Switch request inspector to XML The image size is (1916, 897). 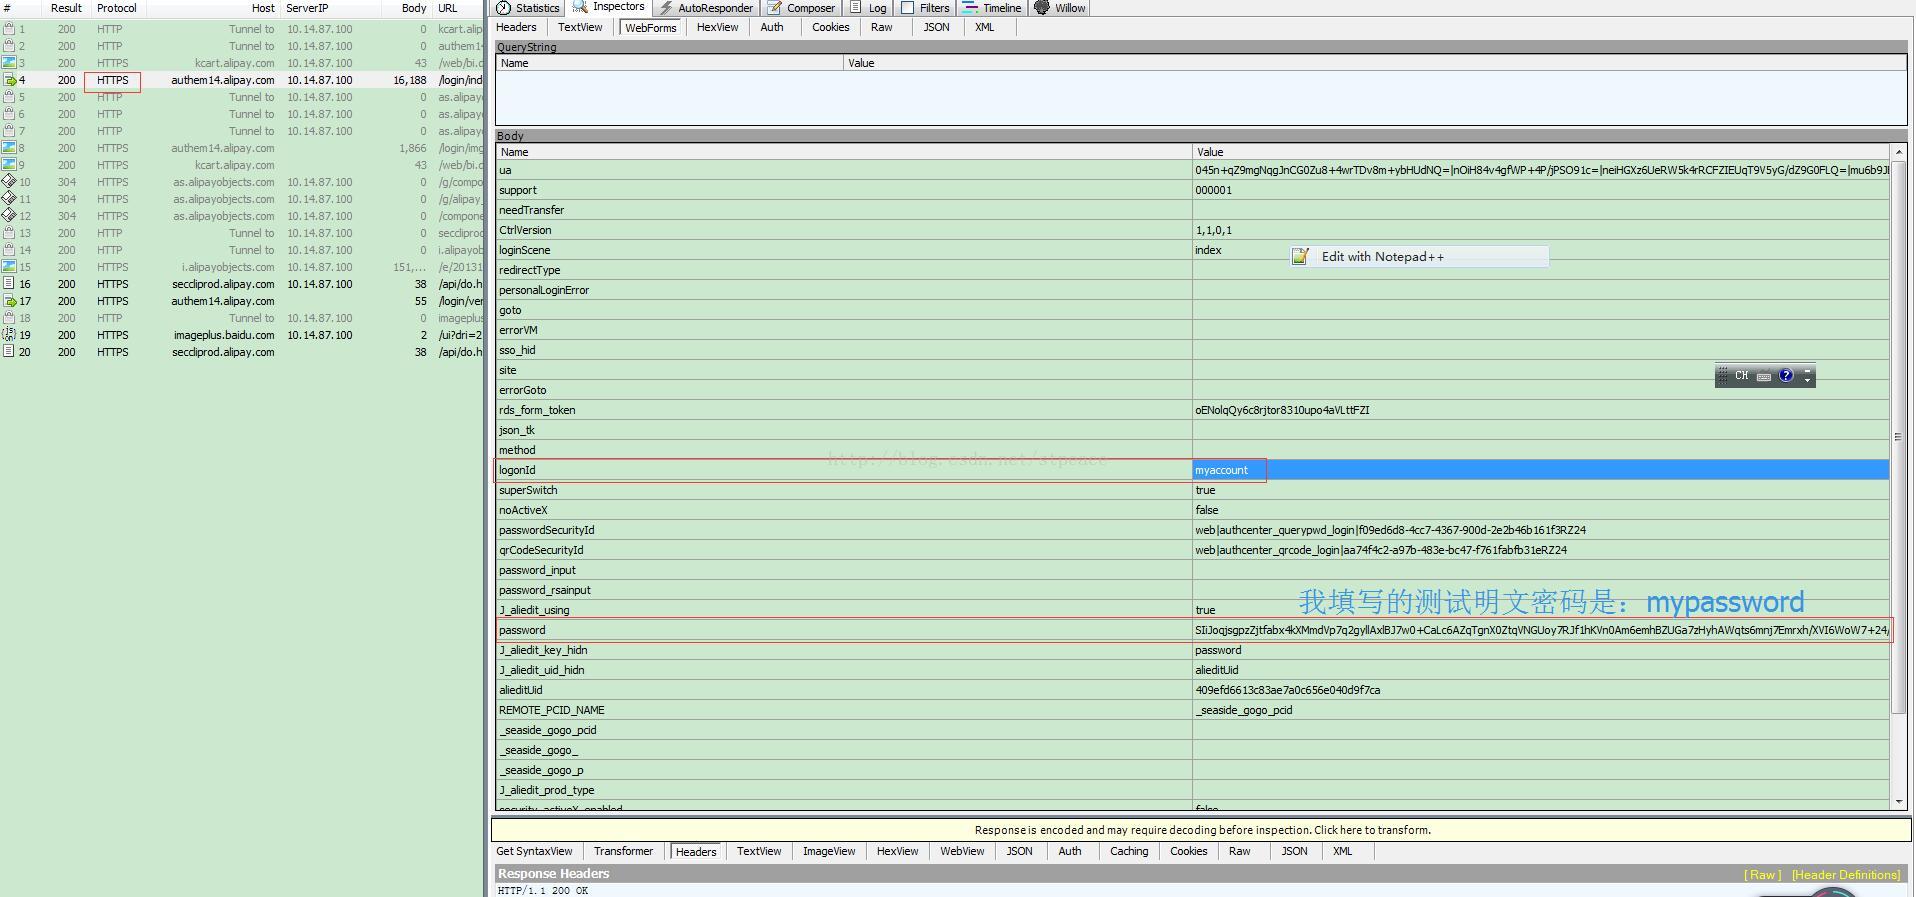985,28
